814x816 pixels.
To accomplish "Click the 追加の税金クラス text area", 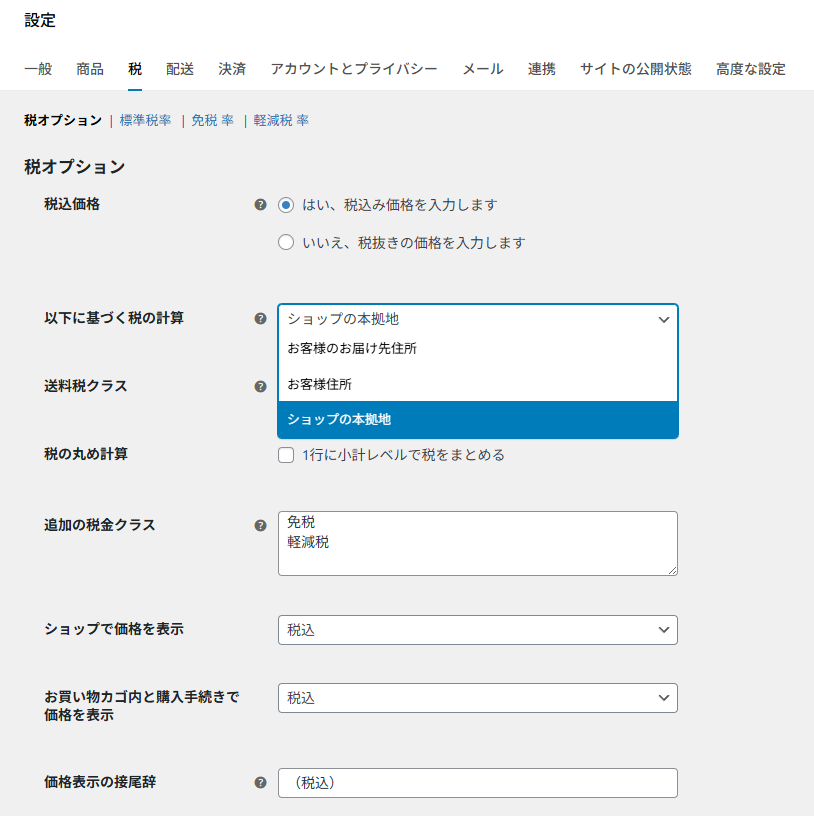I will 477,543.
